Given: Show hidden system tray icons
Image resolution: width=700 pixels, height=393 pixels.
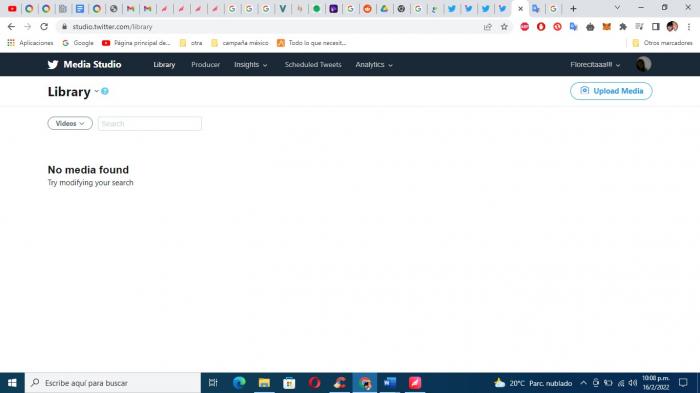Looking at the screenshot, I should coord(583,383).
